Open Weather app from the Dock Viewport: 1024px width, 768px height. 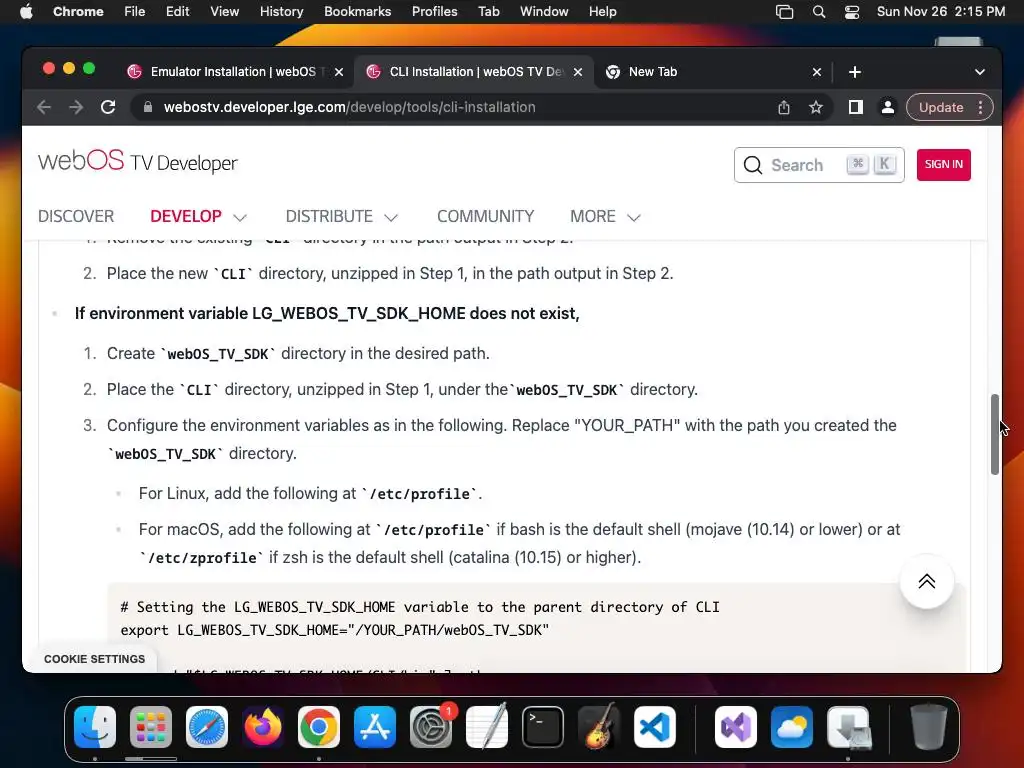click(x=792, y=727)
